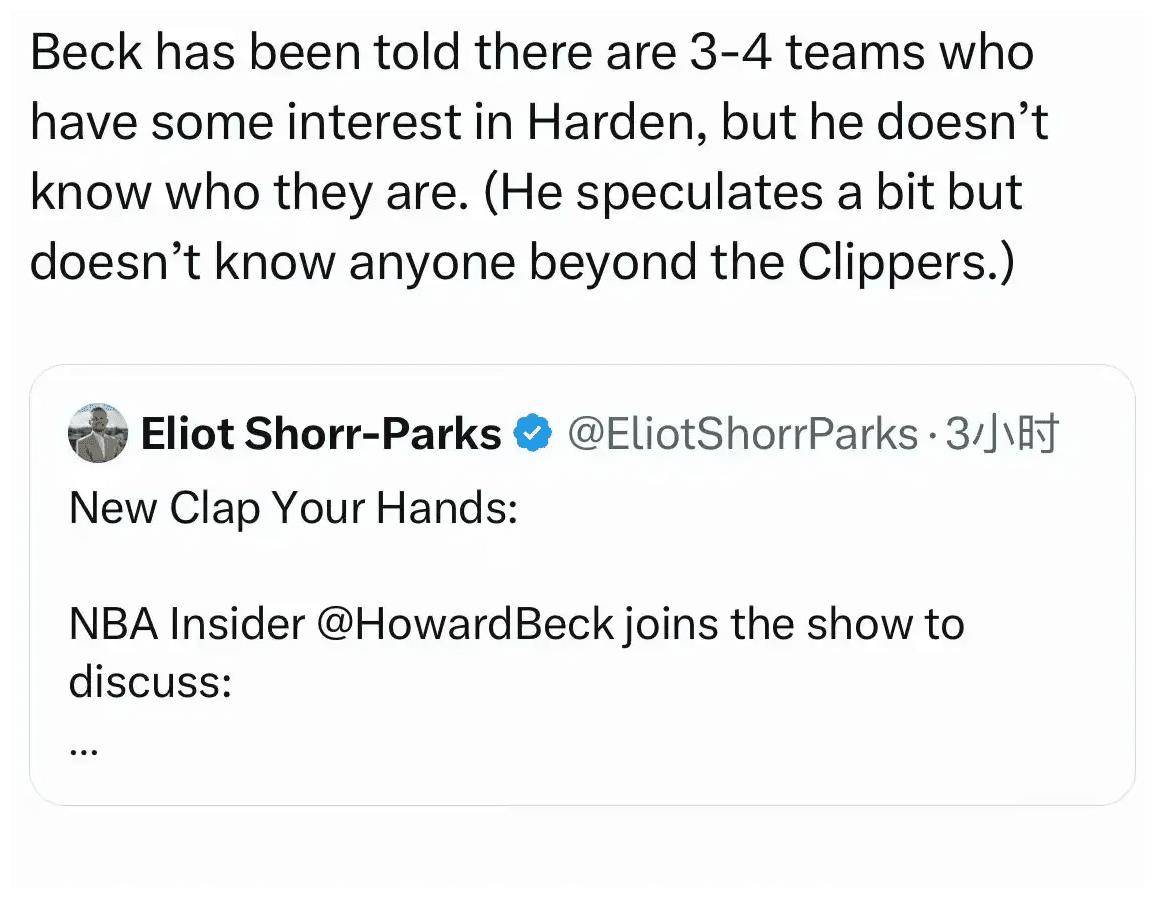Click the 3小时 timestamp
The image size is (1155, 897).
[x=1002, y=434]
